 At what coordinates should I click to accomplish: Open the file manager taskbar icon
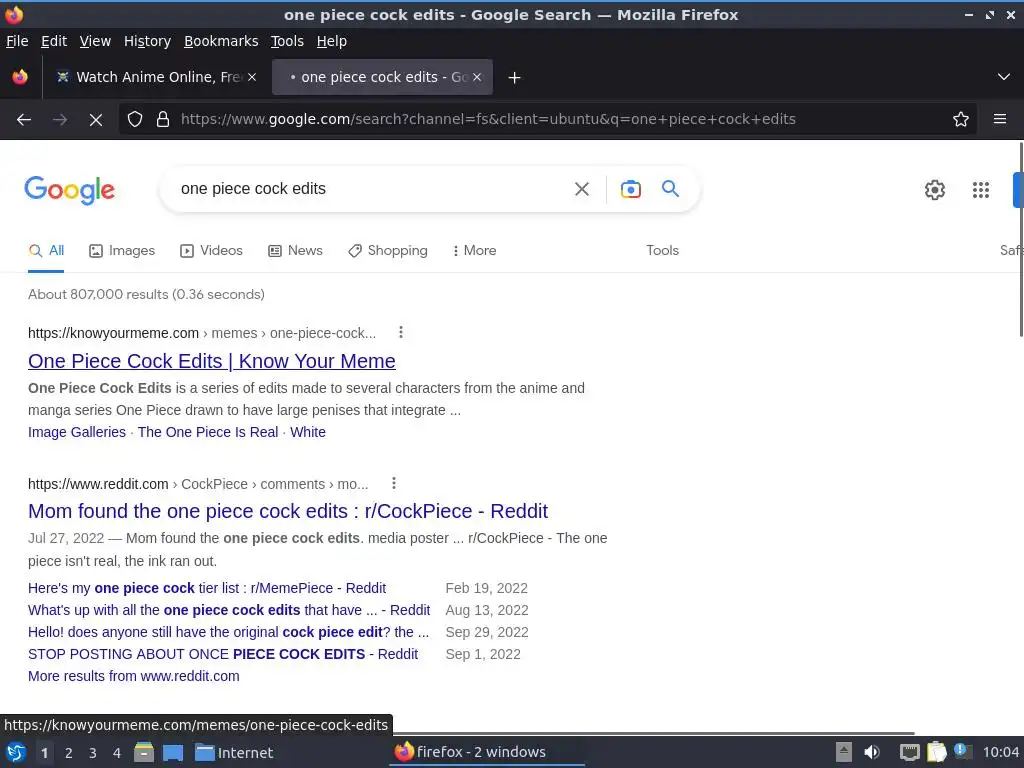click(x=144, y=753)
